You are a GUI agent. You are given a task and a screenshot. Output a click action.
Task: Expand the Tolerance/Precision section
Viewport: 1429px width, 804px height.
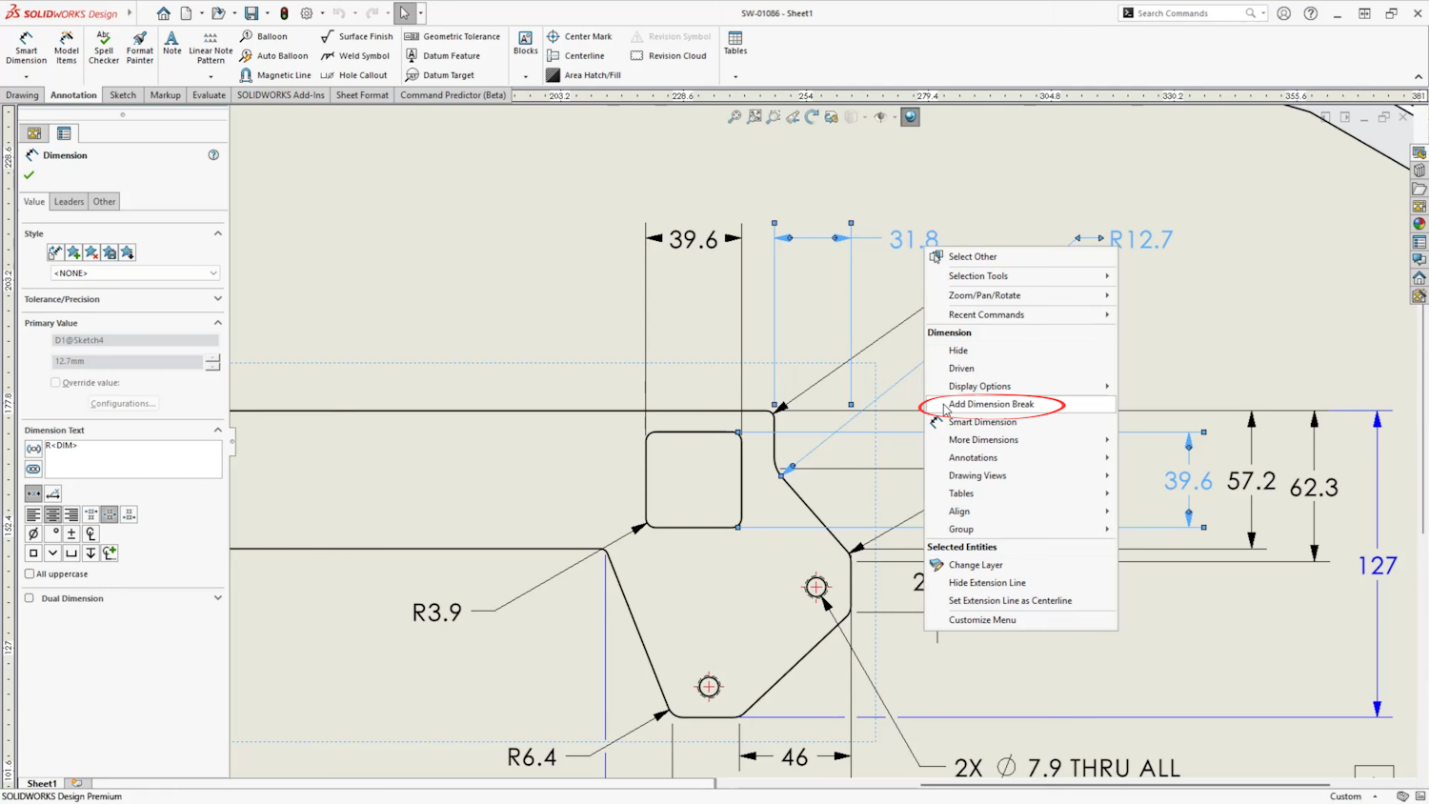[122, 299]
